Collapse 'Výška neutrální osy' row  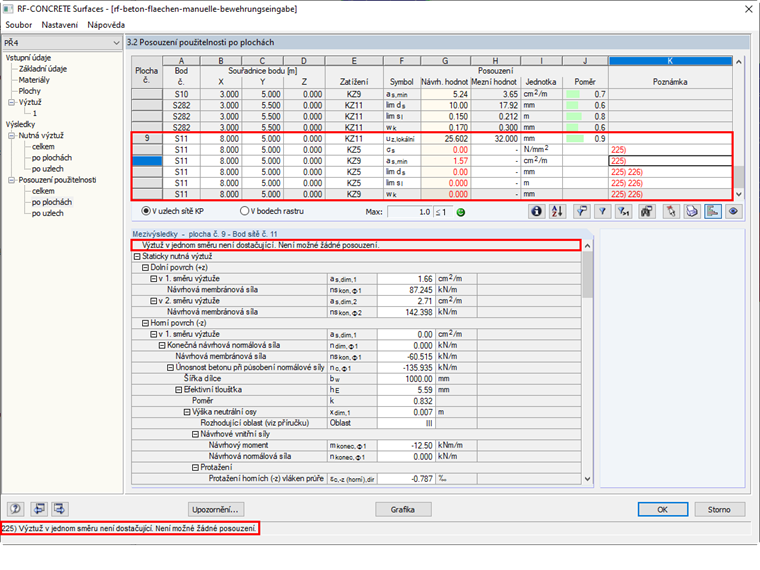187,412
